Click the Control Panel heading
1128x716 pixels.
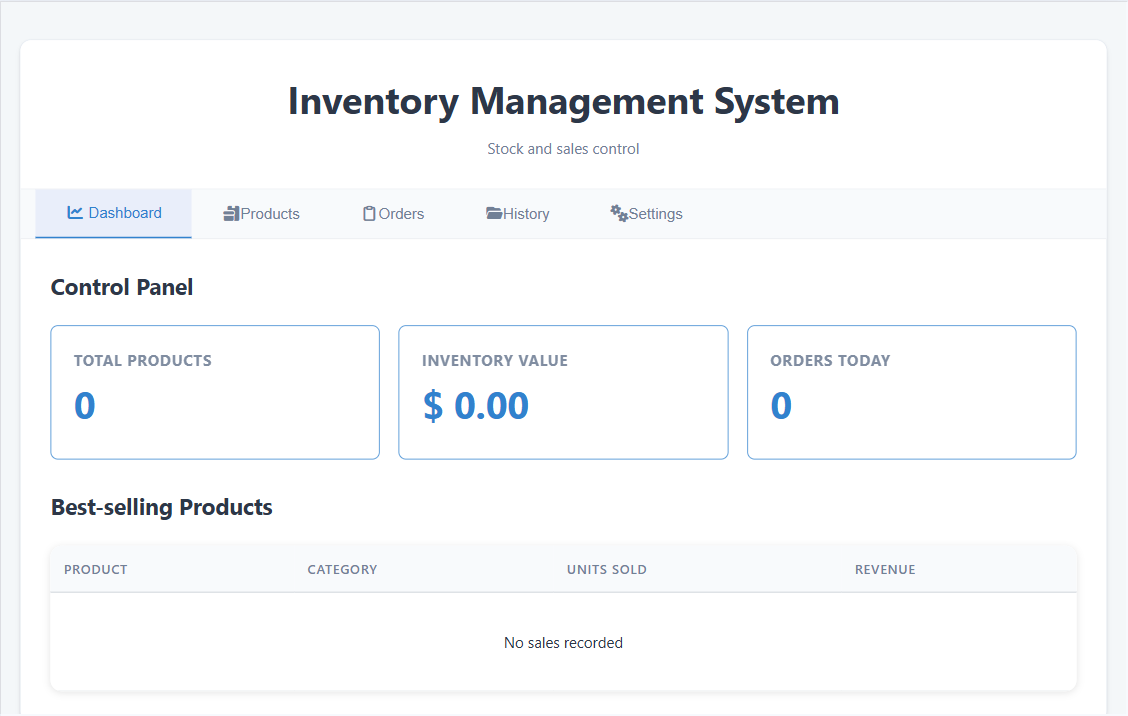(x=121, y=287)
